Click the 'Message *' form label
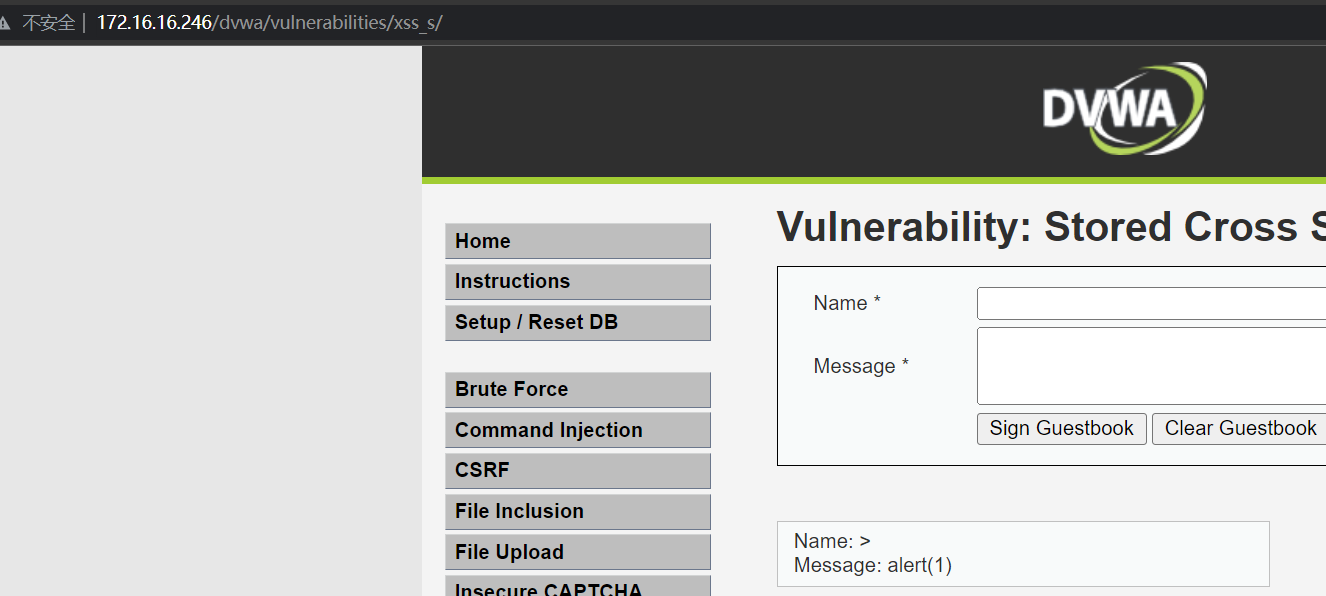The width and height of the screenshot is (1326, 596). coord(861,366)
